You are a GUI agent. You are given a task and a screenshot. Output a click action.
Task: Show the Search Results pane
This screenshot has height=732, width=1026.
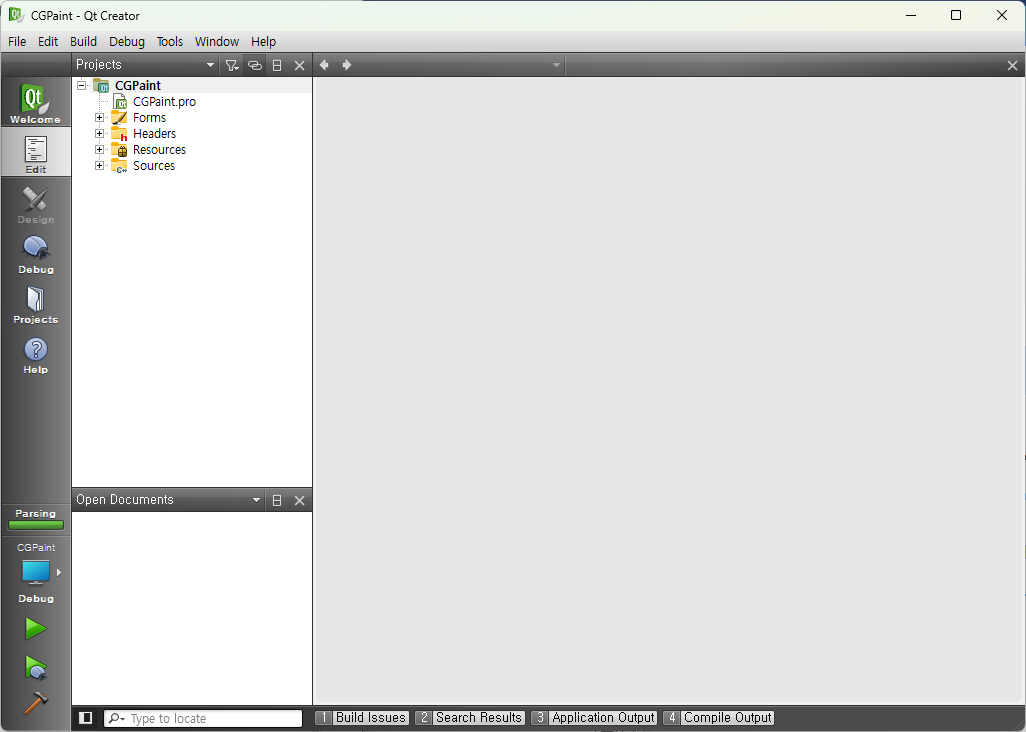[x=470, y=718]
